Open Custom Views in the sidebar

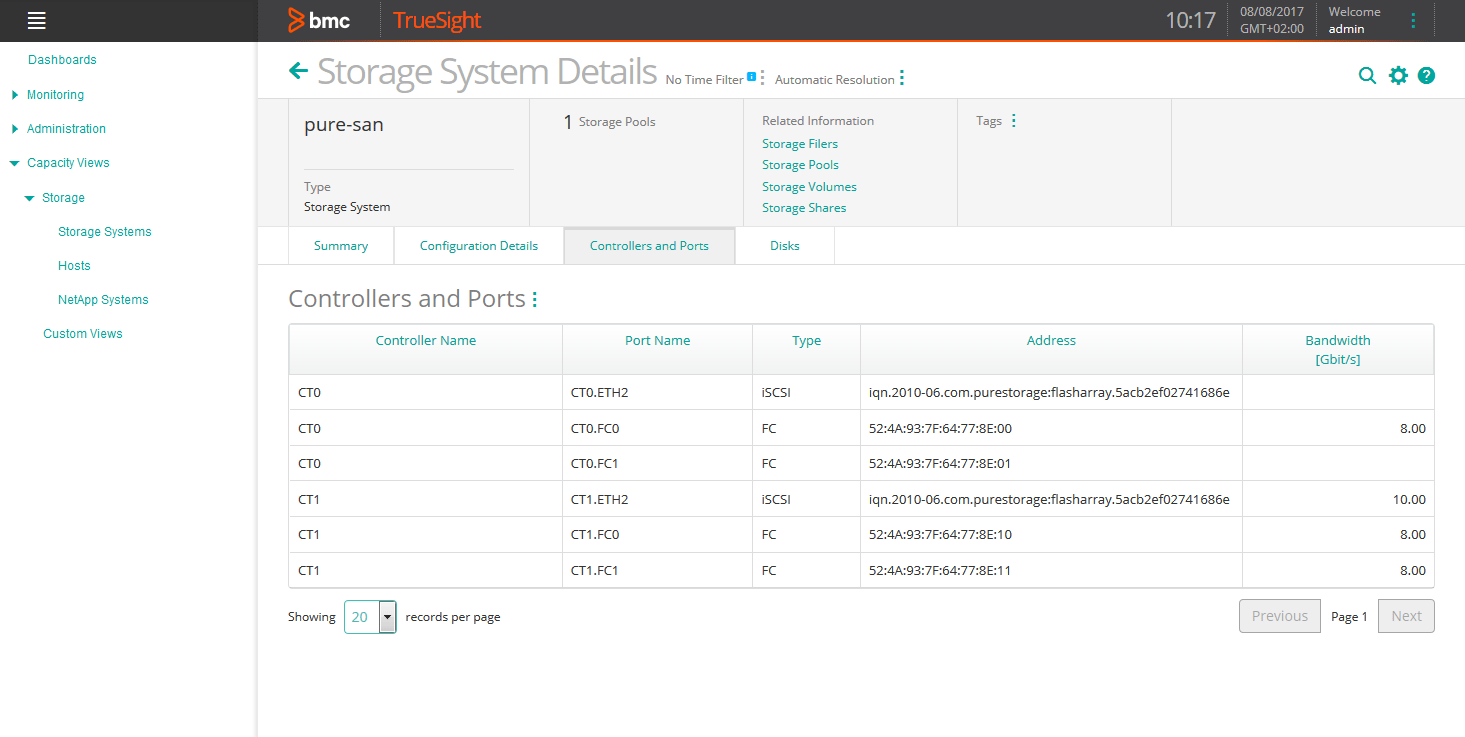pos(83,334)
